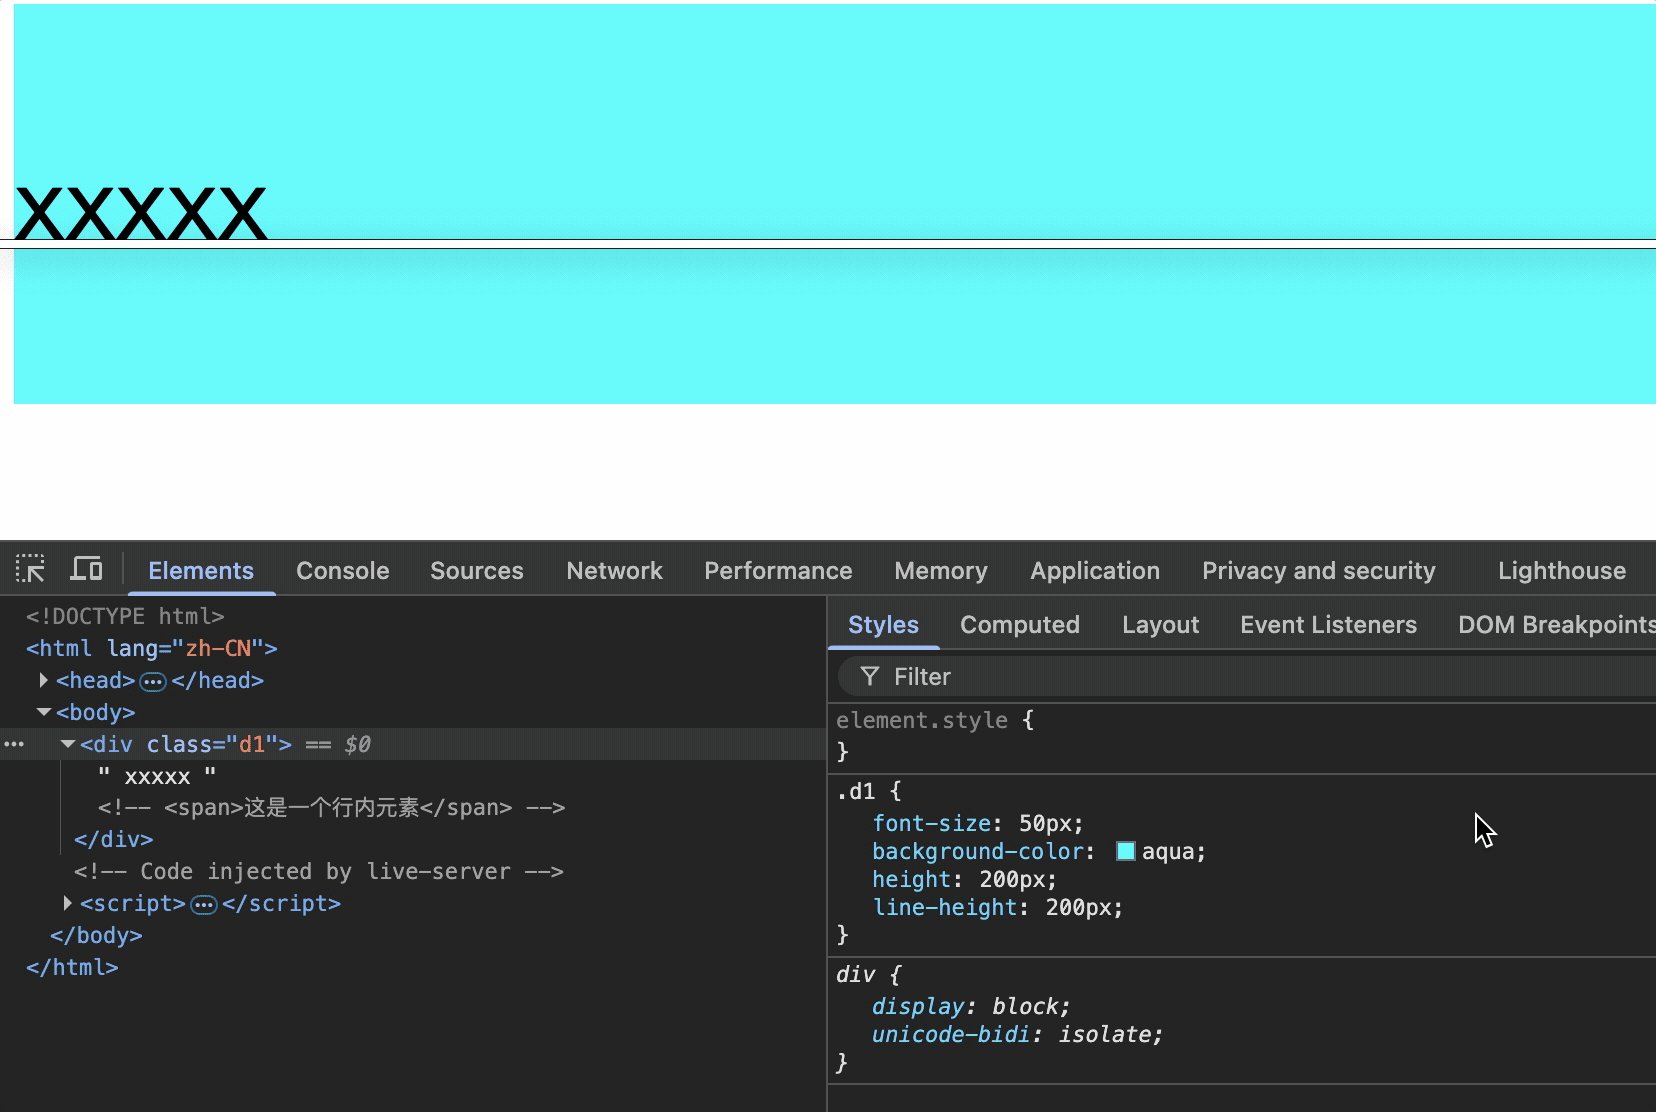Open the Lighthouse tab
The height and width of the screenshot is (1112, 1656).
[1562, 570]
